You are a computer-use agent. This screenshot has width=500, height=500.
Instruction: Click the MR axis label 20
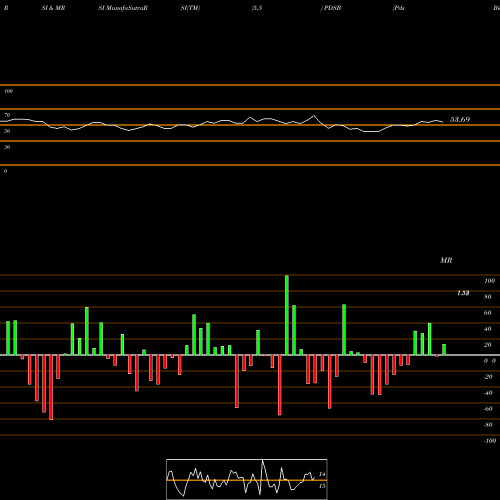(488, 345)
